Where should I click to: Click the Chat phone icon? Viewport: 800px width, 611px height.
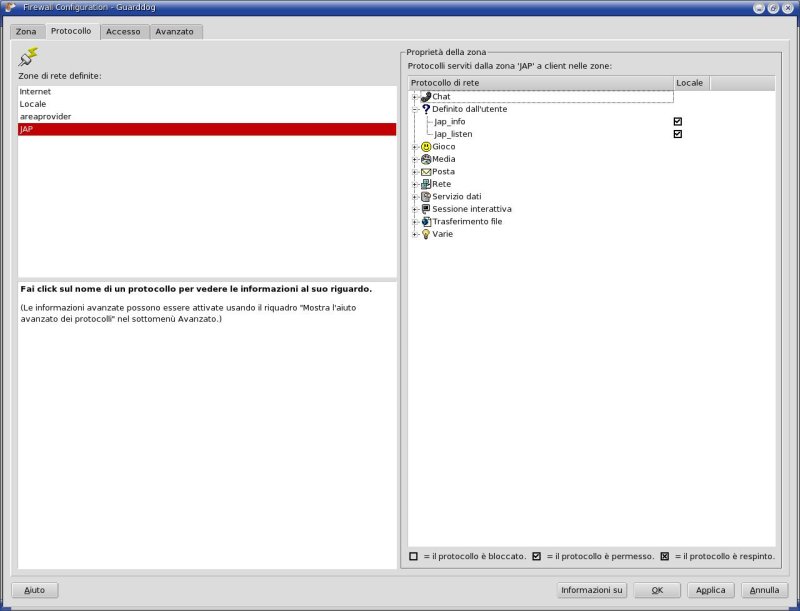tap(426, 97)
